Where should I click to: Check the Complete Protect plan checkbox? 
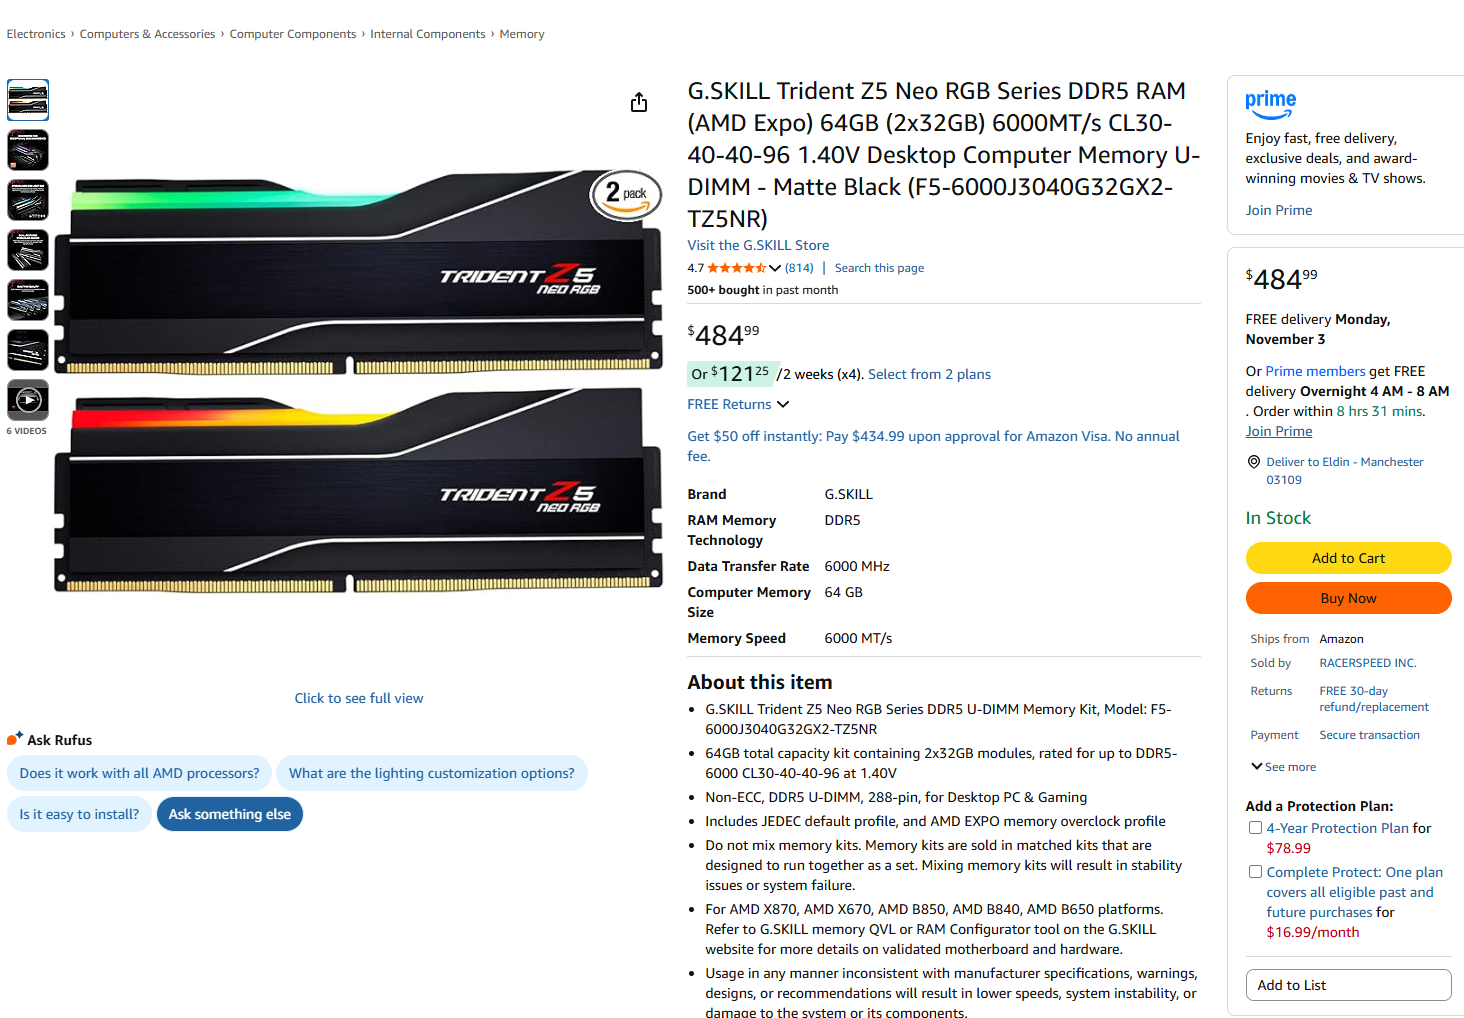(1255, 872)
